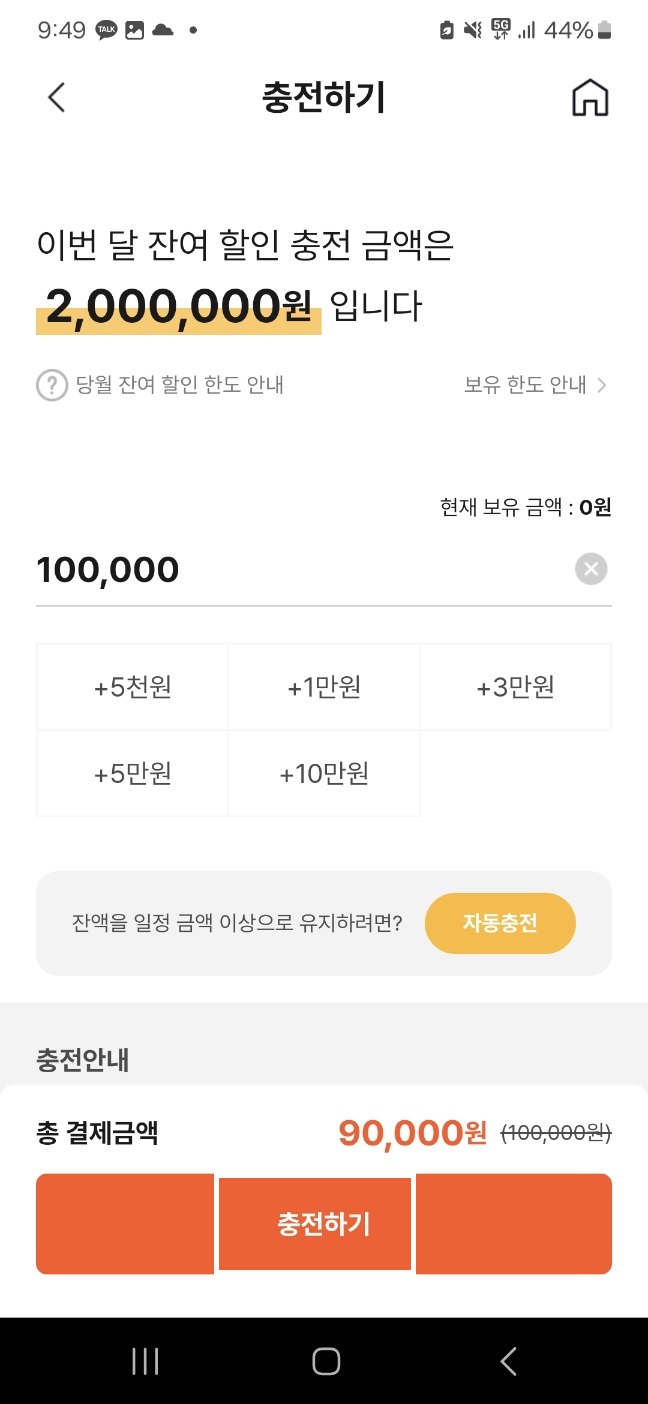The height and width of the screenshot is (1404, 648).
Task: Add 10만원 to the charge amount
Action: (323, 772)
